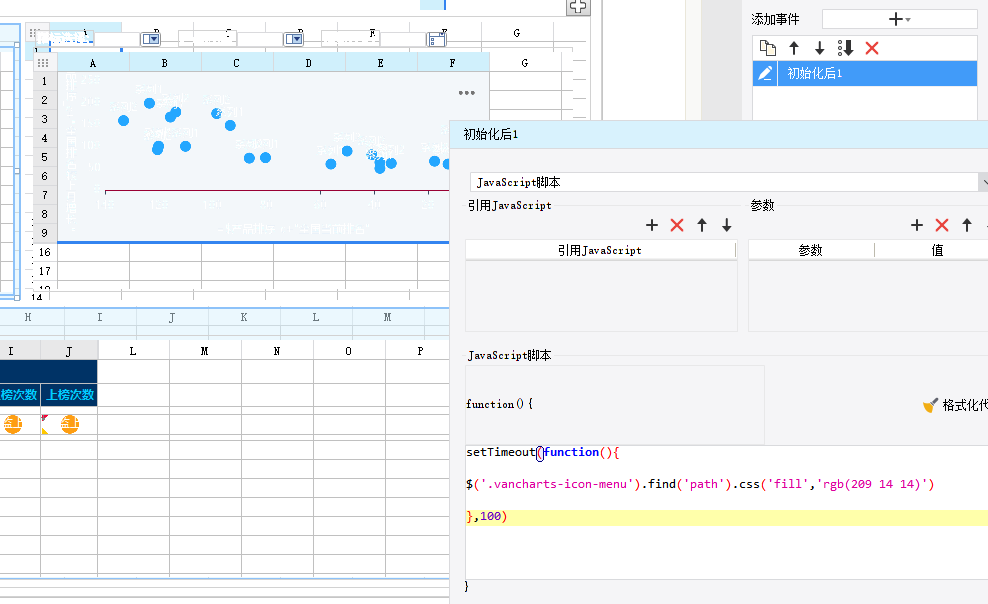The width and height of the screenshot is (988, 604).
Task: Select column A header in chart grid
Action: coord(93,63)
